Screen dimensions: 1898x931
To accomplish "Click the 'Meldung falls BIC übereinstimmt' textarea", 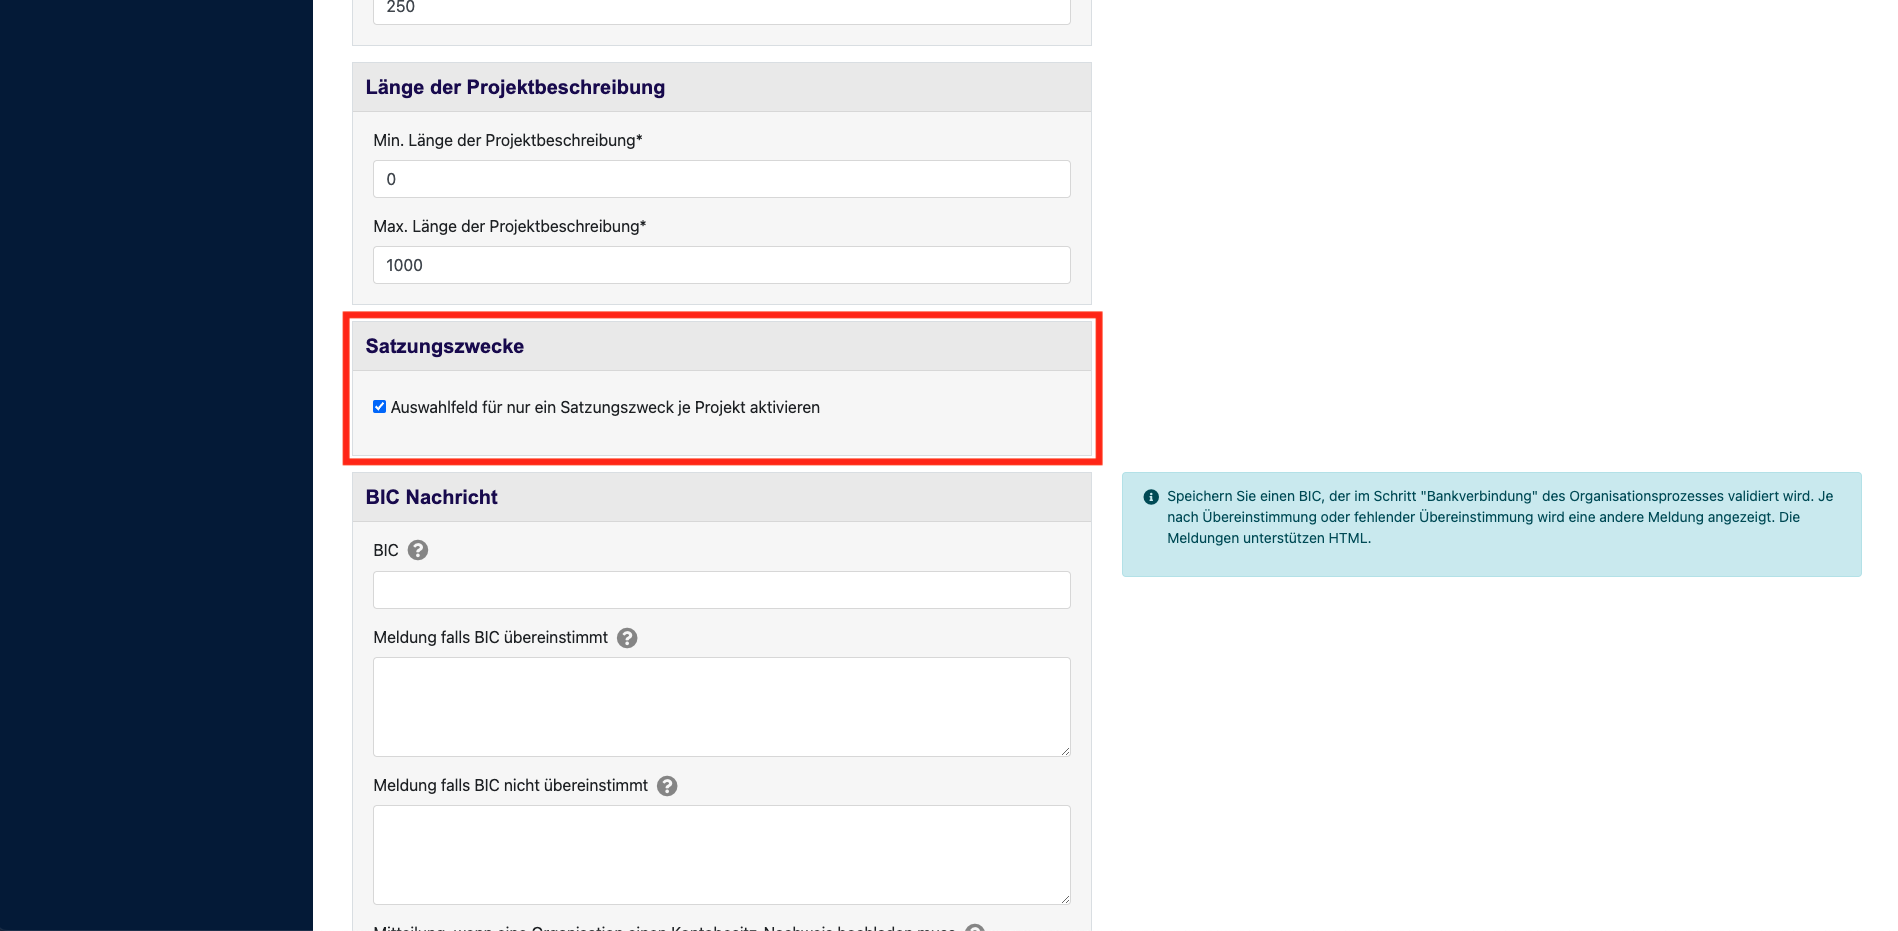I will tap(721, 706).
